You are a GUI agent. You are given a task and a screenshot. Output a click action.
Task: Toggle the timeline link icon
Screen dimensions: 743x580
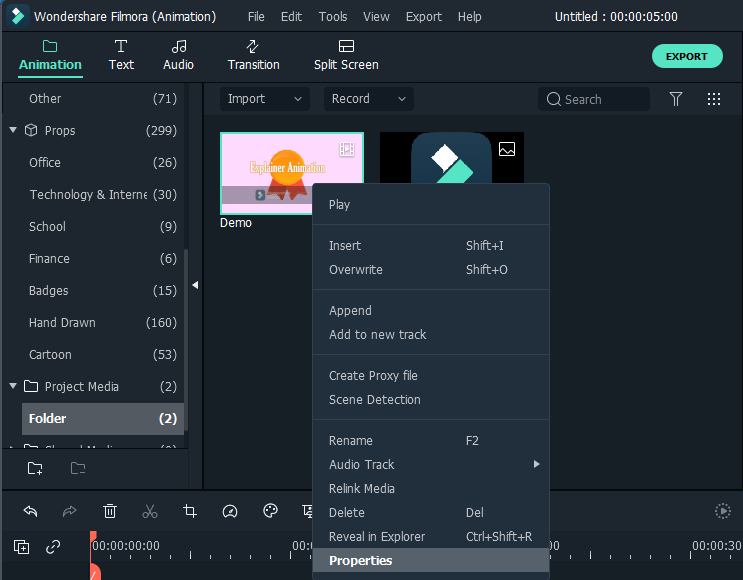(x=53, y=547)
